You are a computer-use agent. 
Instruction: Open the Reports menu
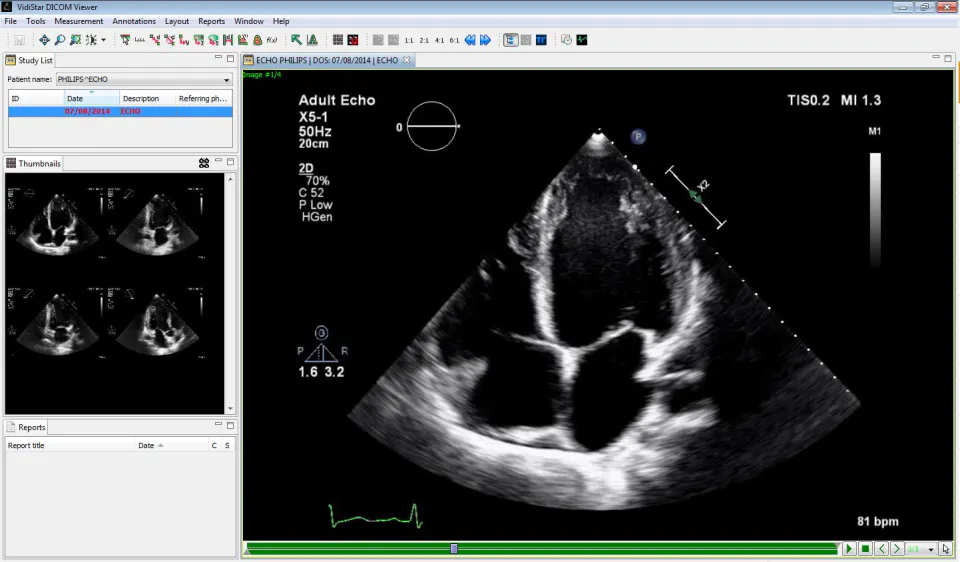coord(211,21)
